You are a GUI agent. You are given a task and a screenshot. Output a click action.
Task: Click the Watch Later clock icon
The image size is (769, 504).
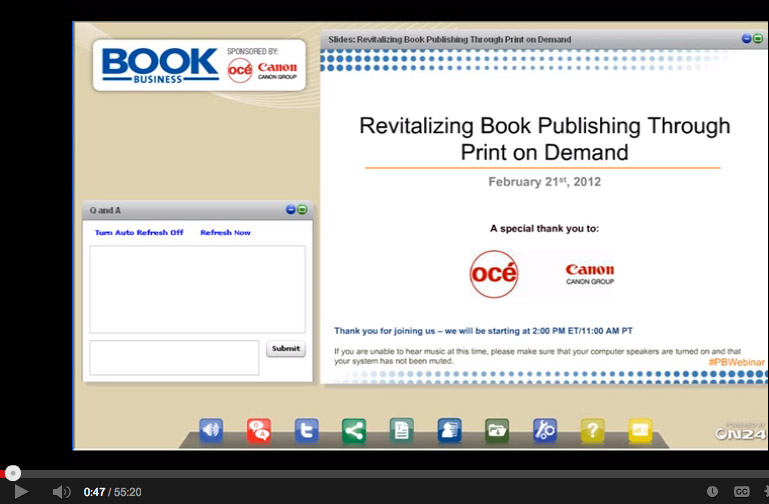712,492
